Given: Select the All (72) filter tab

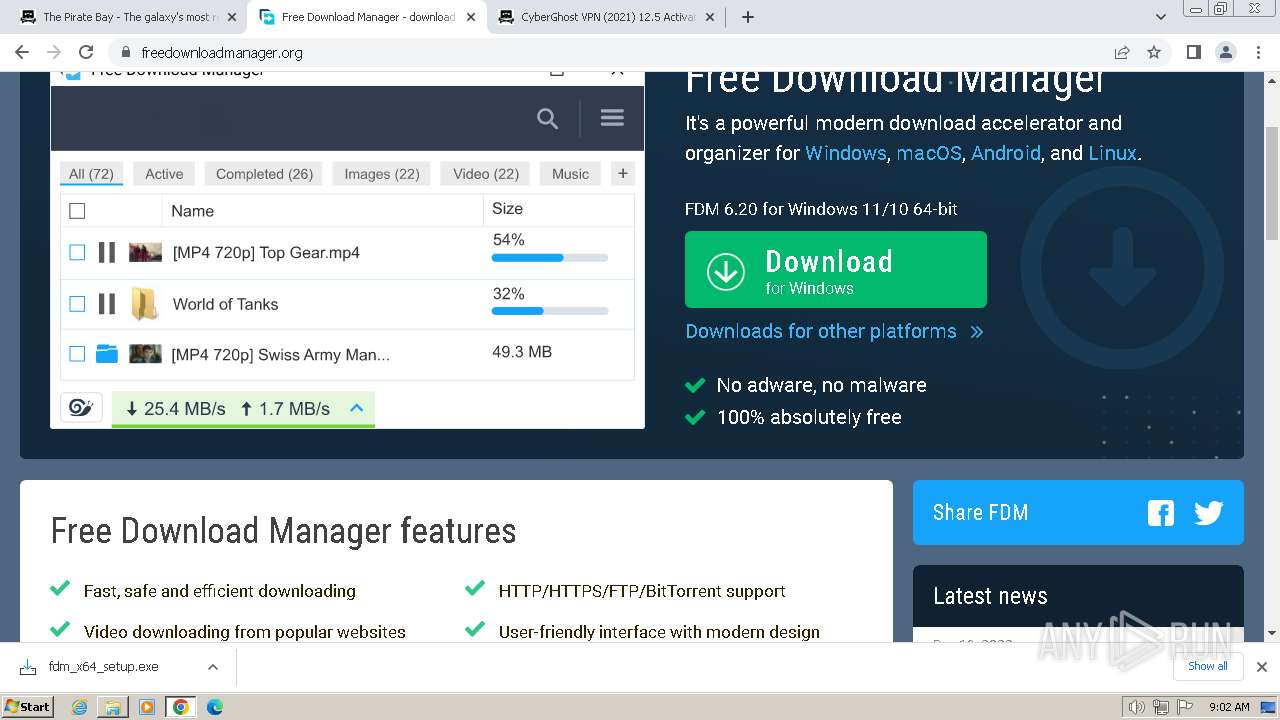Looking at the screenshot, I should [x=91, y=174].
